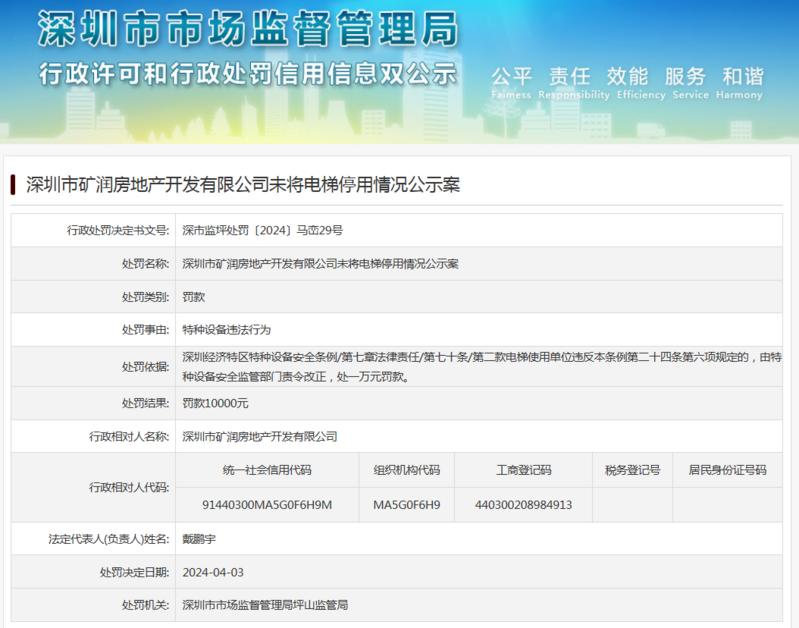Select the label 处罚结果
799x628 pixels.
[x=145, y=403]
